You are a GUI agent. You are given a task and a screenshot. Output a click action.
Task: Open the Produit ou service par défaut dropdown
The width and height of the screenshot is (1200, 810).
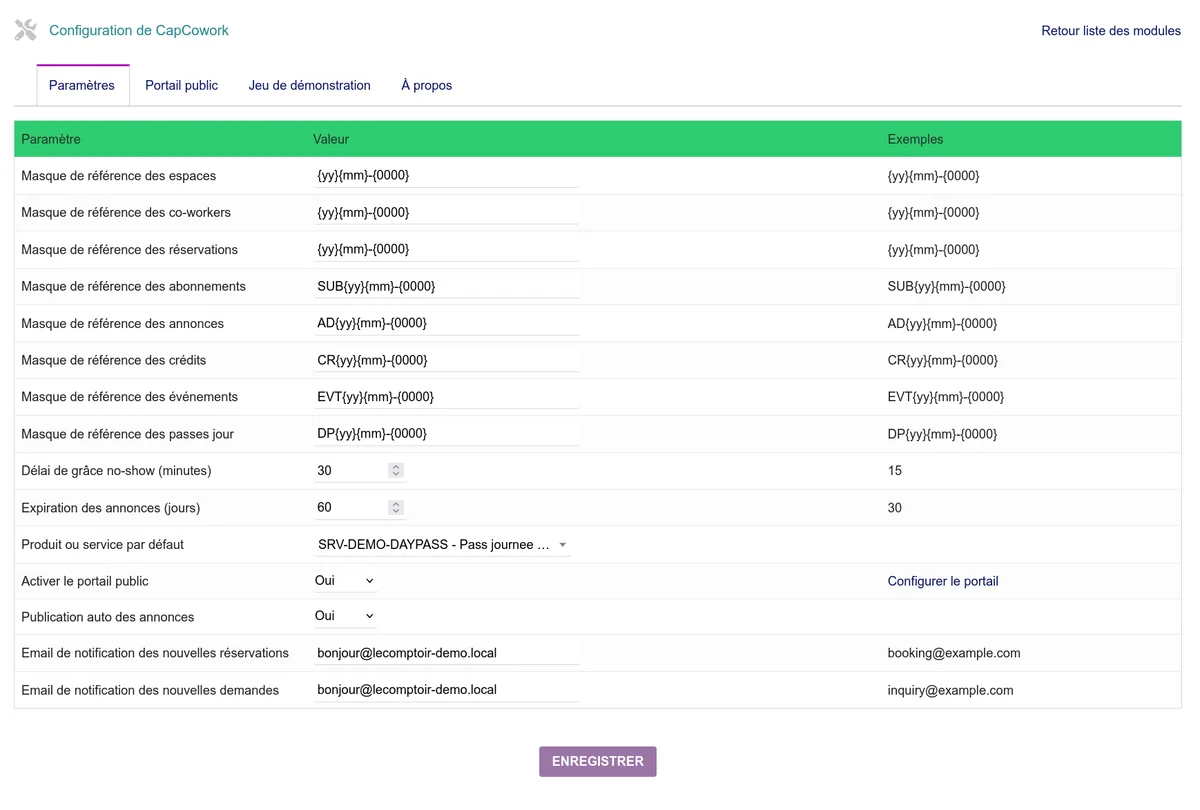442,545
